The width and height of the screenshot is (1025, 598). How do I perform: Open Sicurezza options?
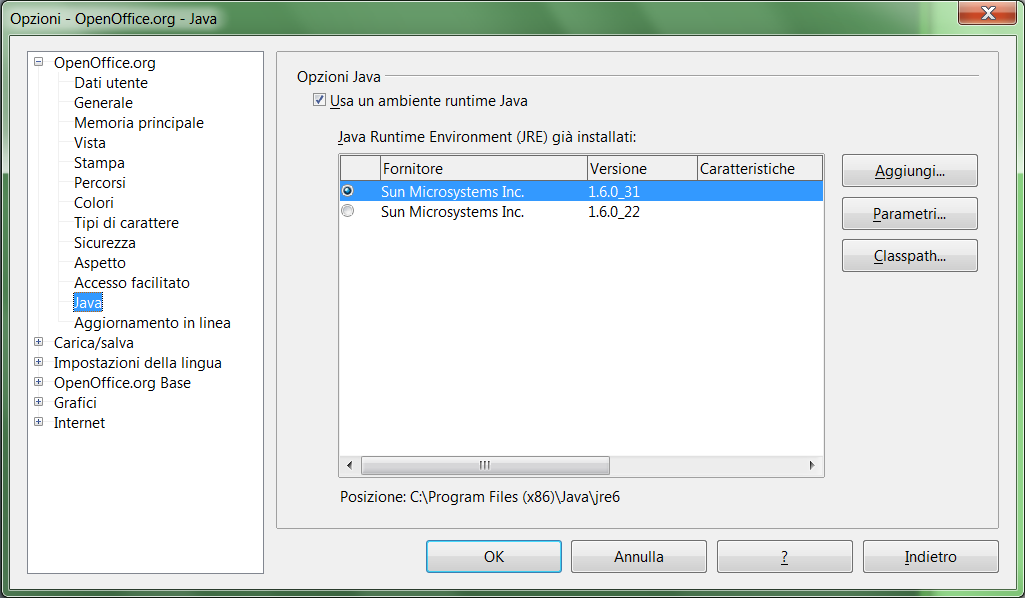click(105, 242)
